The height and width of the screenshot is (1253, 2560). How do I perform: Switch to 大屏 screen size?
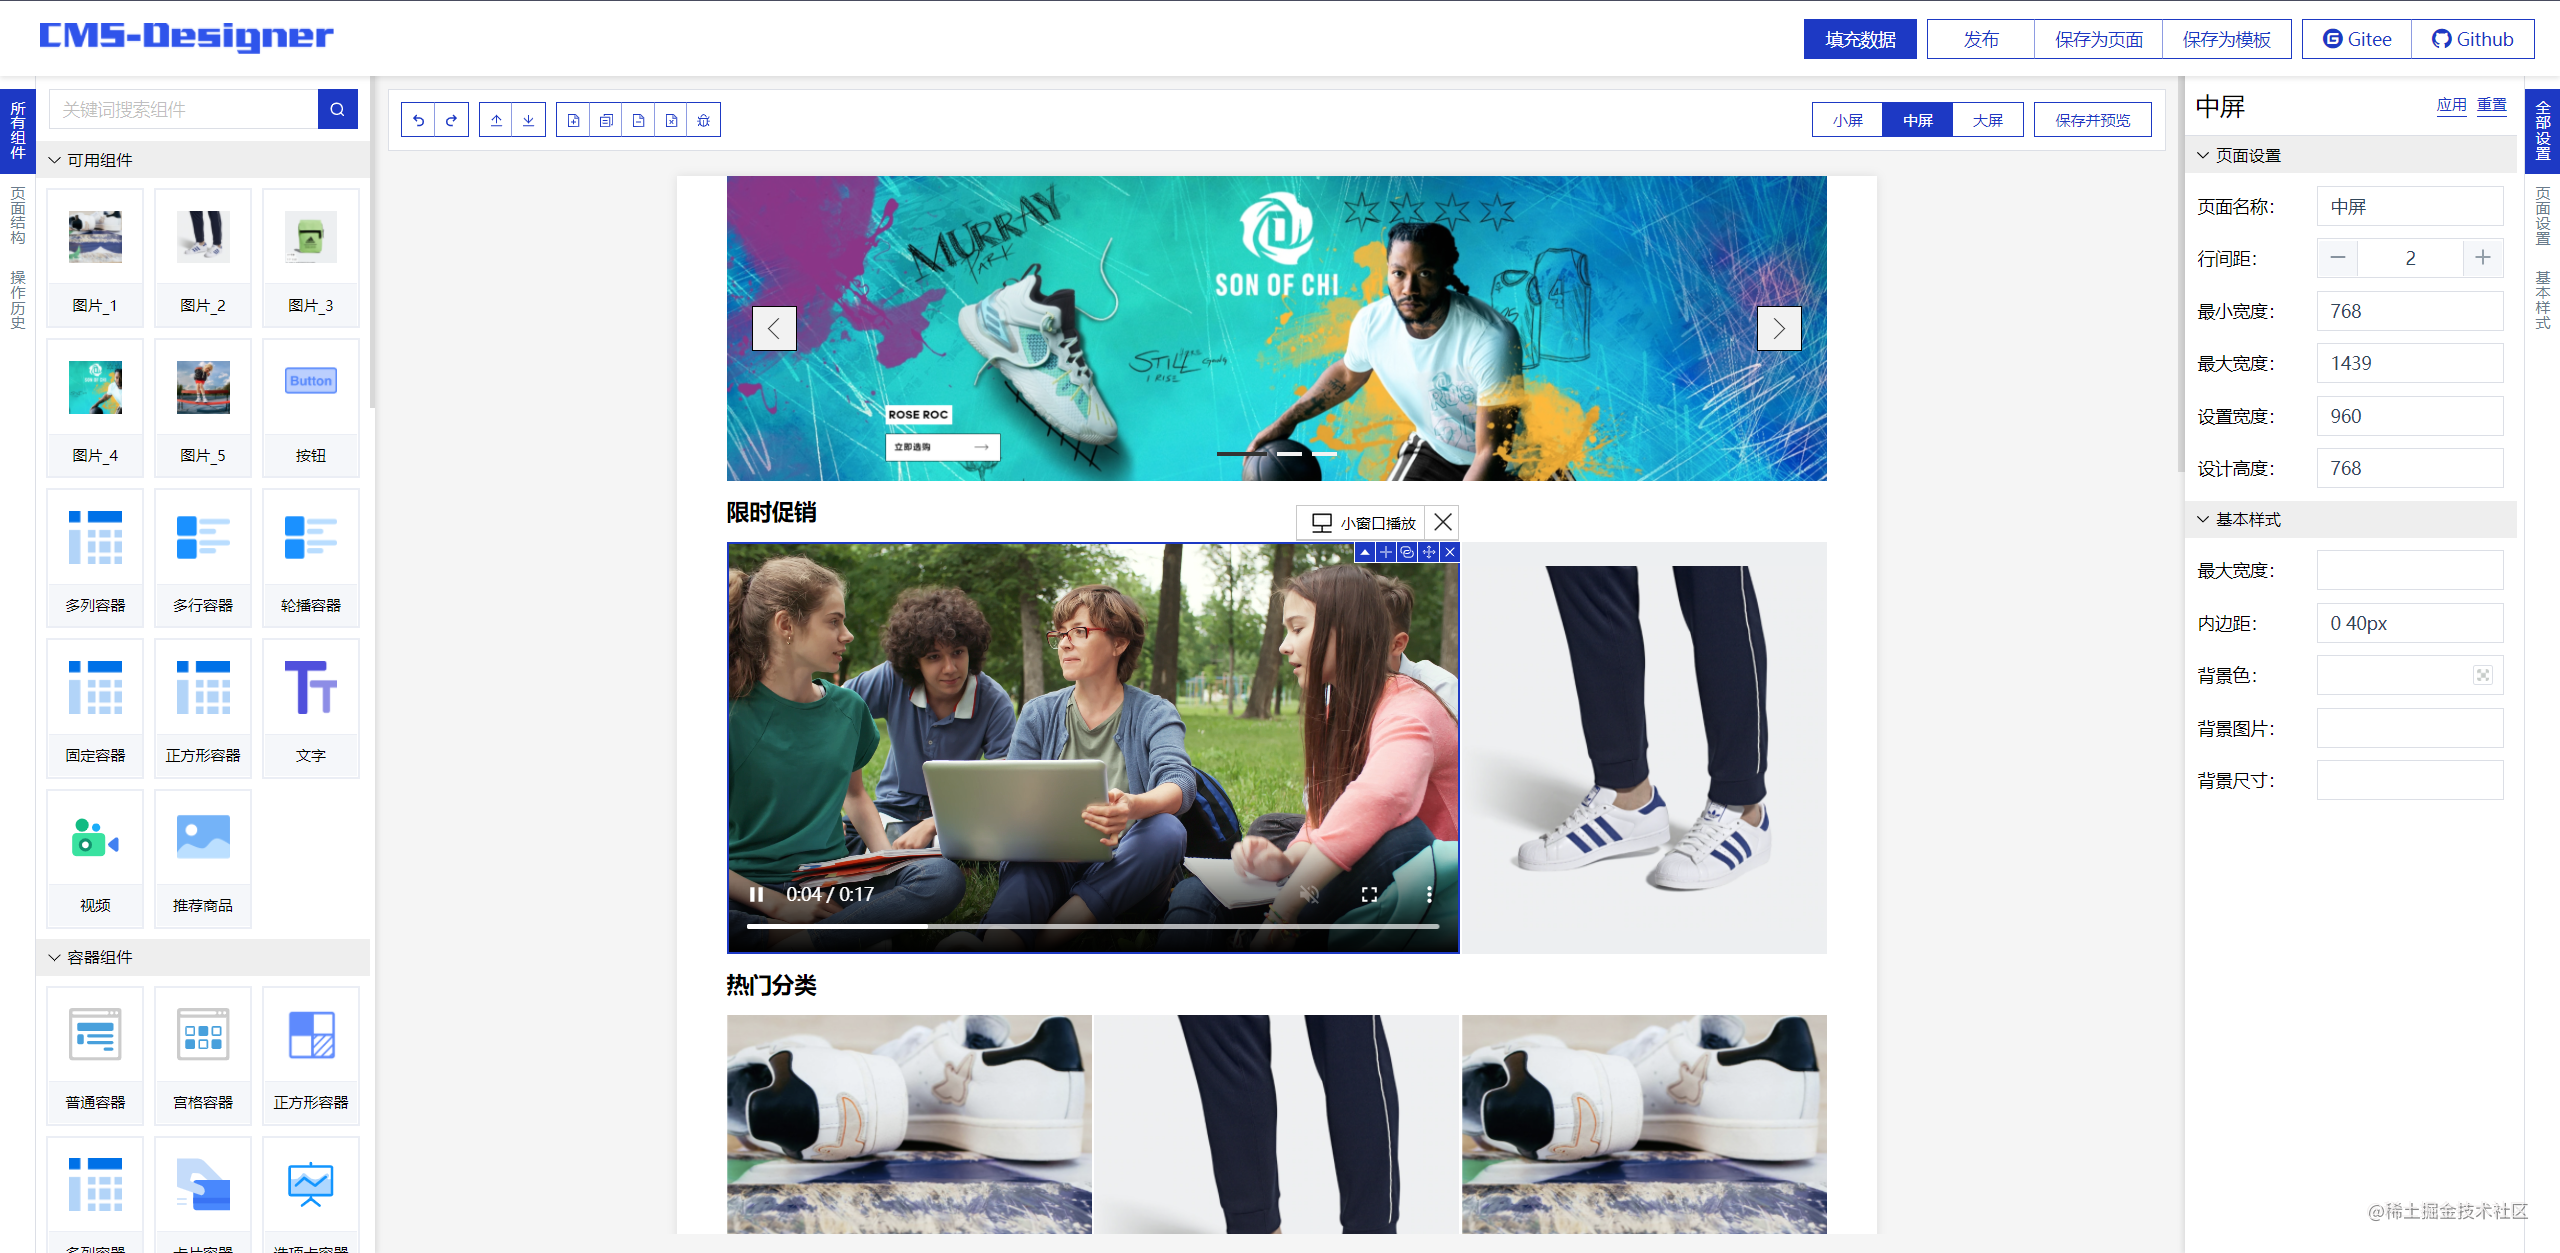1987,120
